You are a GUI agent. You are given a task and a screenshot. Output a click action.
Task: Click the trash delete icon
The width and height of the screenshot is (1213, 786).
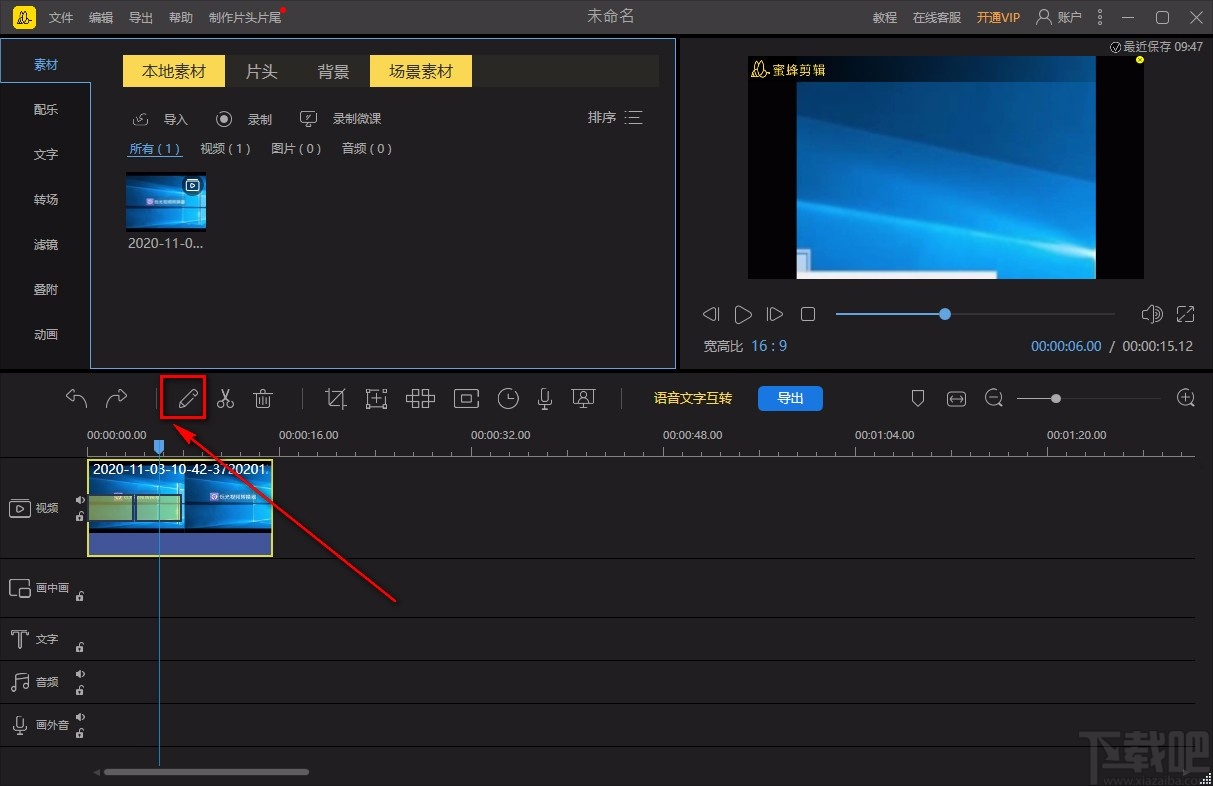pyautogui.click(x=263, y=398)
